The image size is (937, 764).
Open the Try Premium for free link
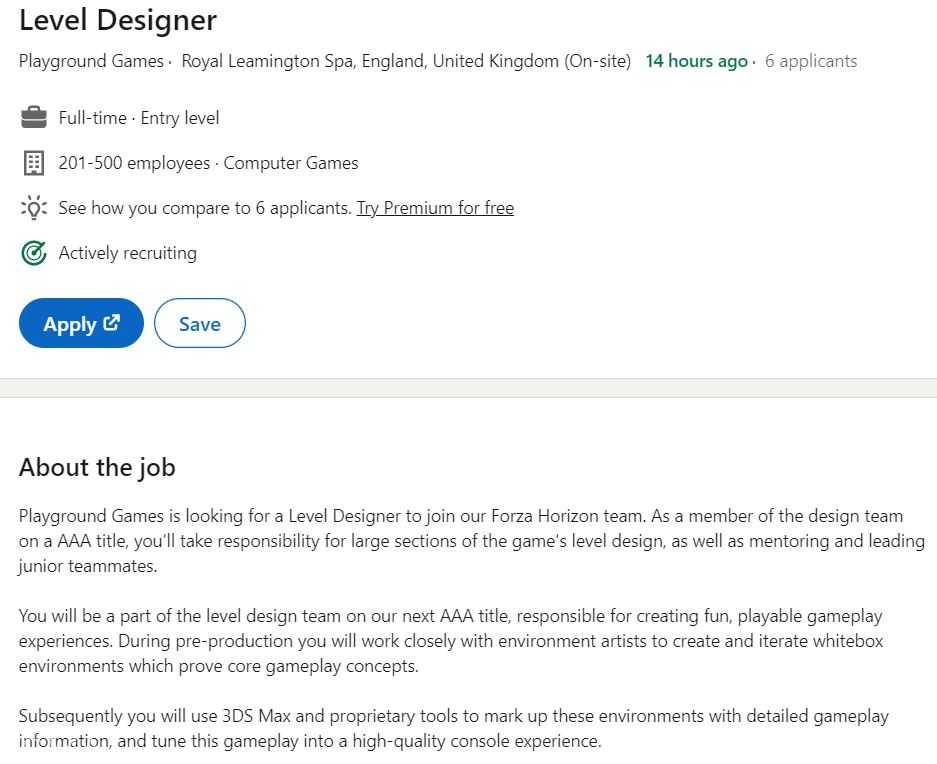coord(435,208)
